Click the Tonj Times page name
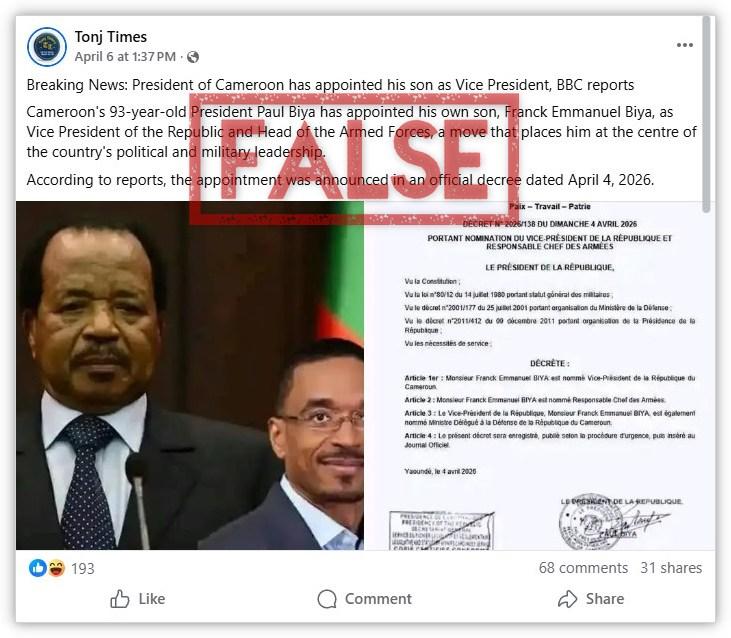Viewport: 731px width, 638px height. (110, 37)
